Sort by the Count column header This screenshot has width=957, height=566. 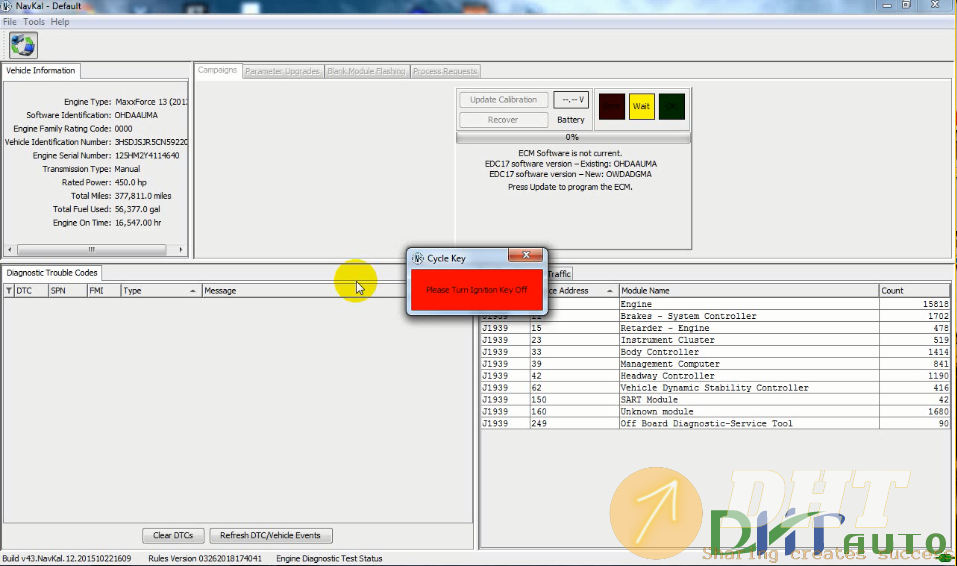pos(914,291)
